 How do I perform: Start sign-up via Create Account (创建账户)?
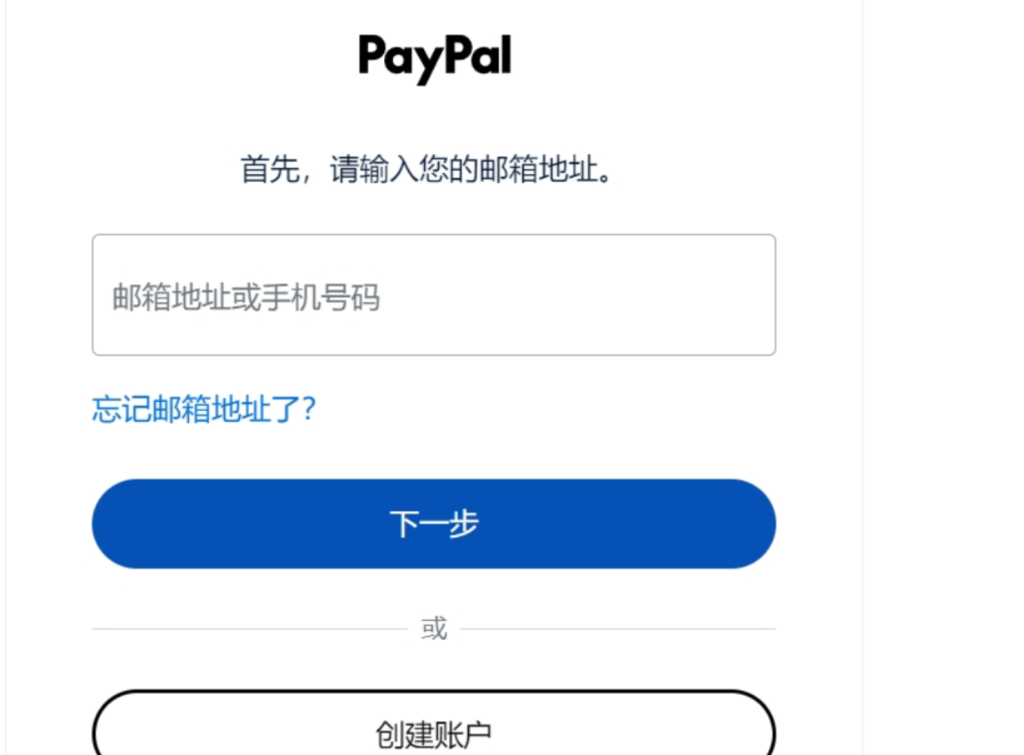(434, 724)
